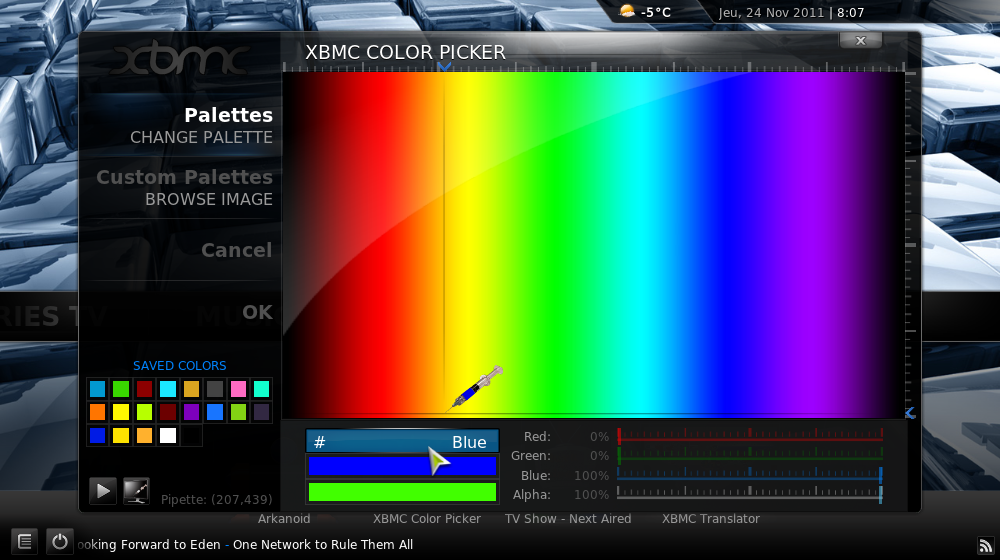Click the date 'Jeu, 24 Nov 2011'
The image size is (1000, 560).
[x=771, y=13]
